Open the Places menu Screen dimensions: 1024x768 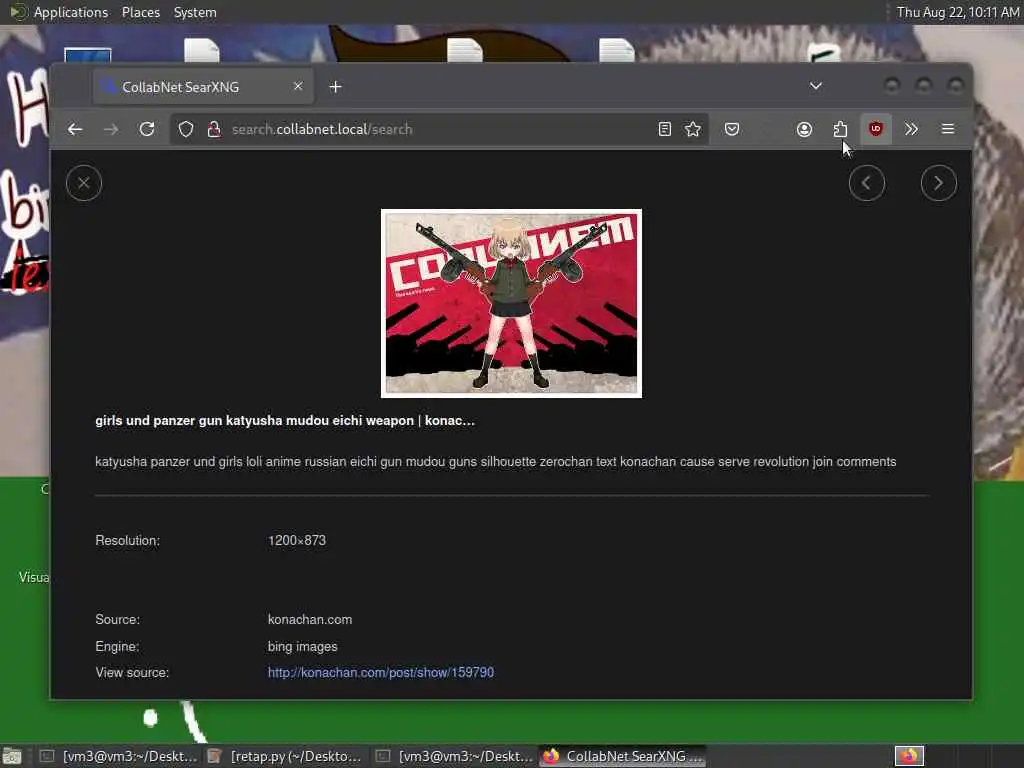(140, 12)
